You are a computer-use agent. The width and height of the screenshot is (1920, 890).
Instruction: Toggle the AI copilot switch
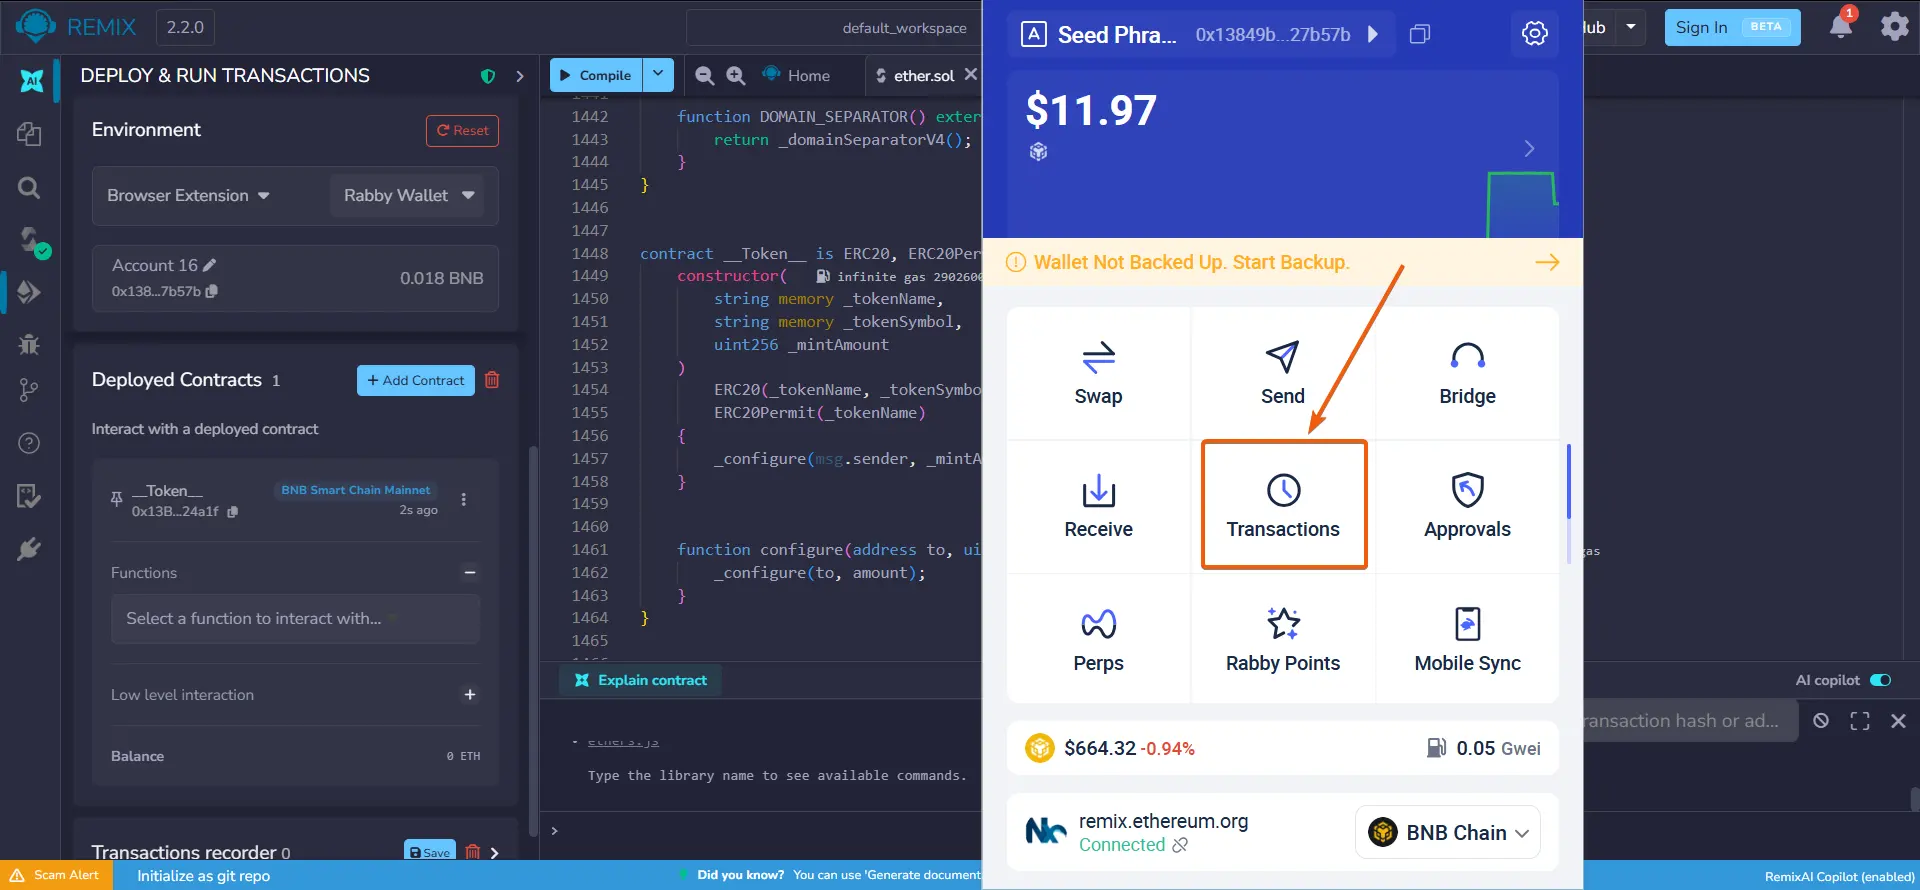point(1880,680)
